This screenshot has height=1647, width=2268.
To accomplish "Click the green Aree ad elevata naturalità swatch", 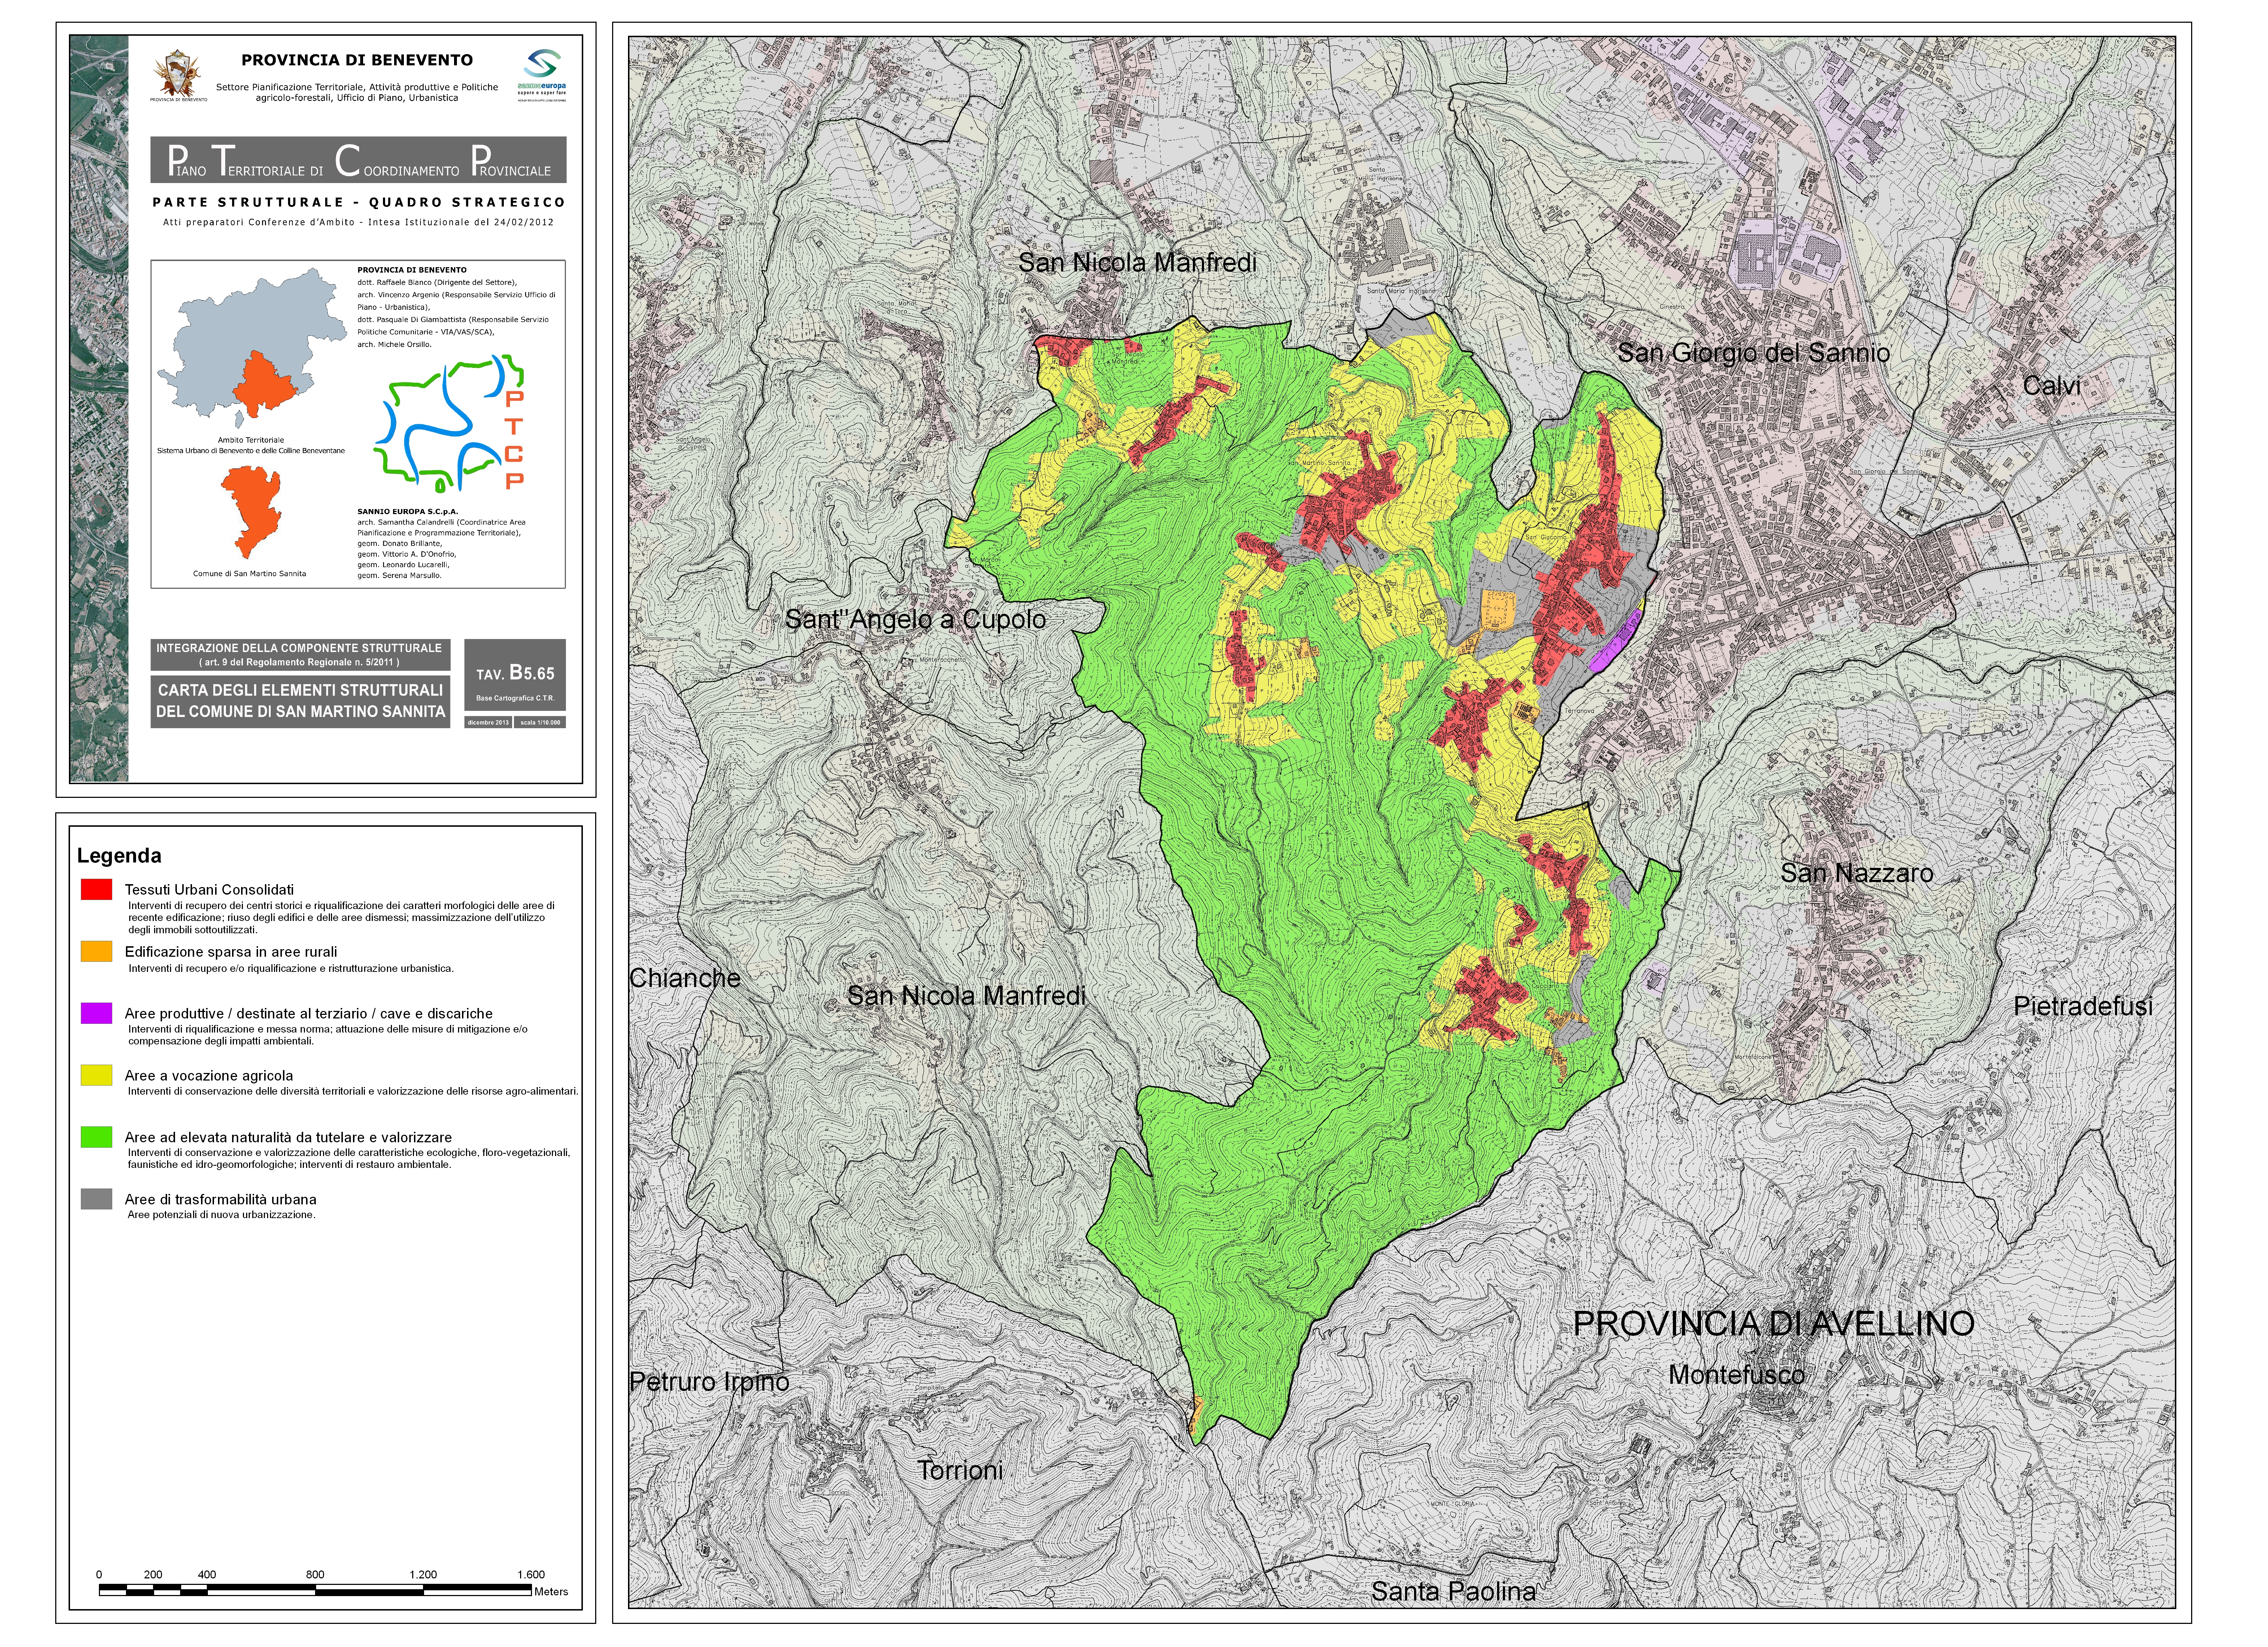I will click(x=96, y=1137).
